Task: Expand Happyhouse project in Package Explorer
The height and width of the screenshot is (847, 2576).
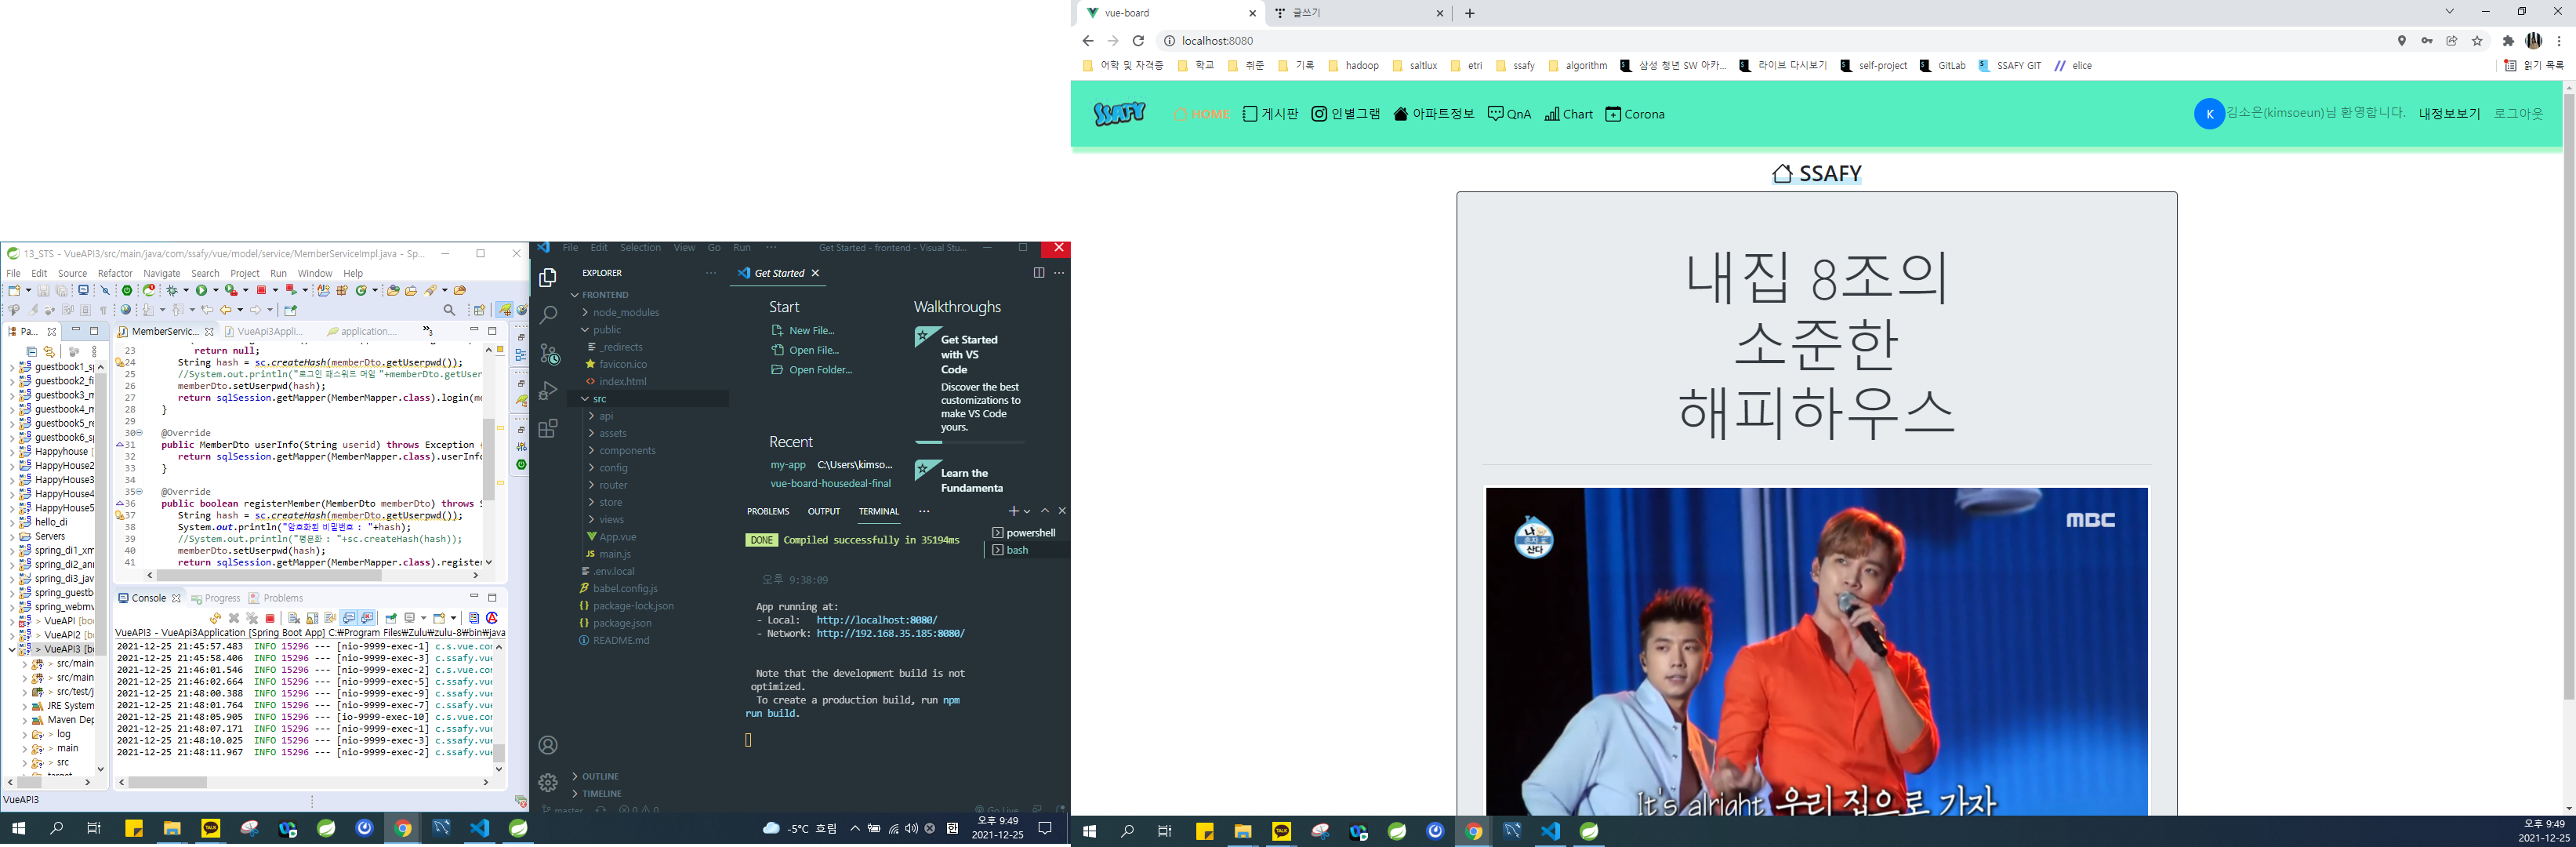Action: [x=12, y=452]
